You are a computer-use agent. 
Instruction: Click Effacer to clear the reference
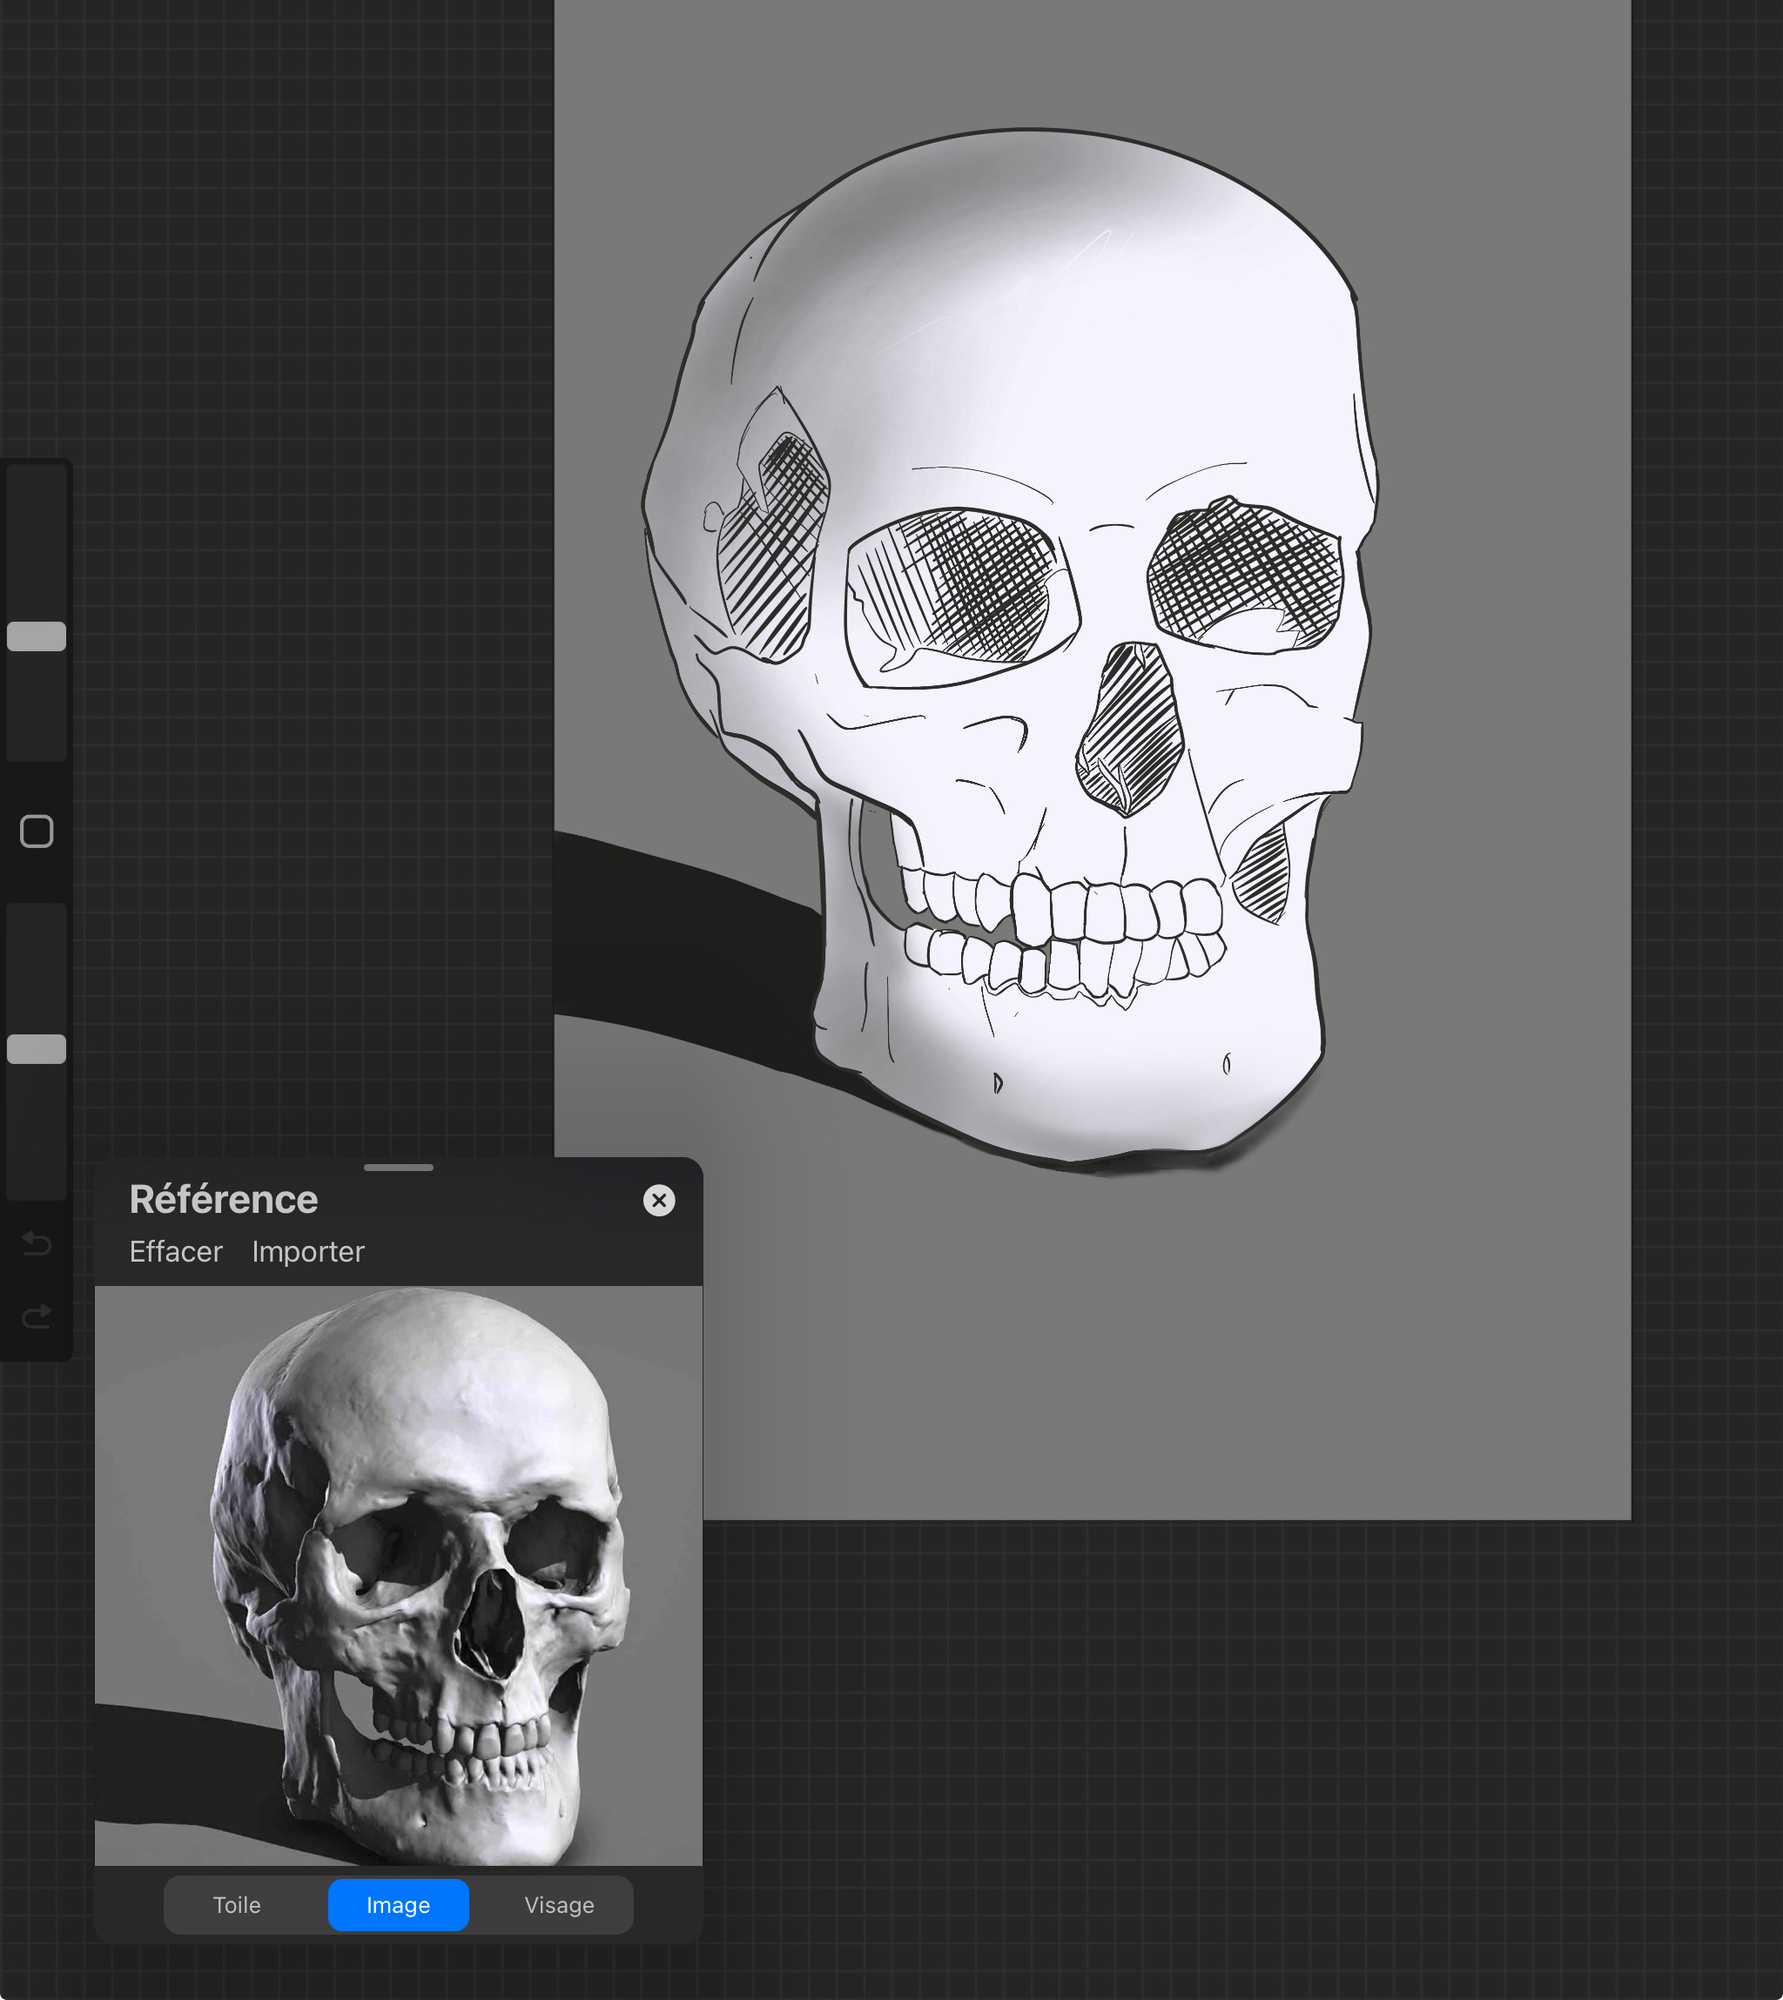(x=176, y=1252)
